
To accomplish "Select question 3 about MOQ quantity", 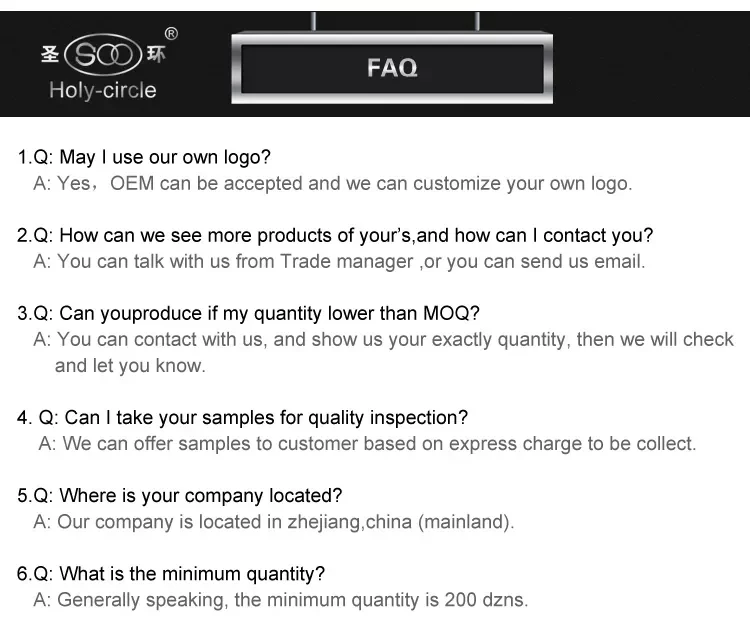I will tap(248, 313).
